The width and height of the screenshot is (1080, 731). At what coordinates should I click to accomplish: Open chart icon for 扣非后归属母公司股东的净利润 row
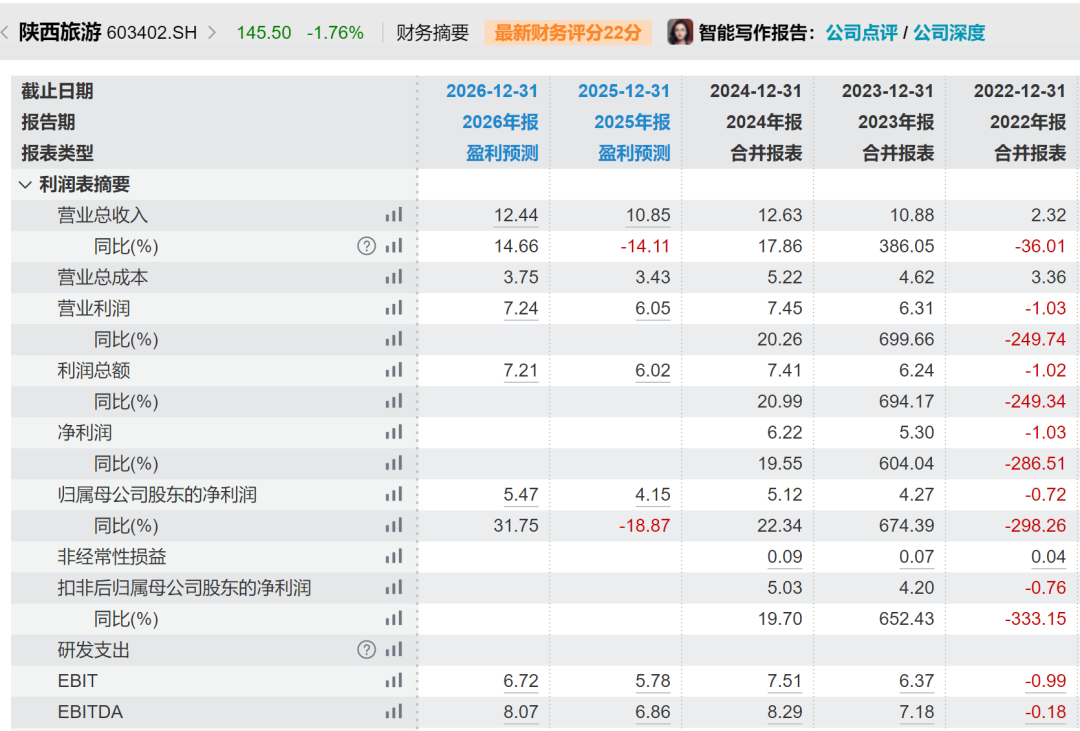point(394,587)
